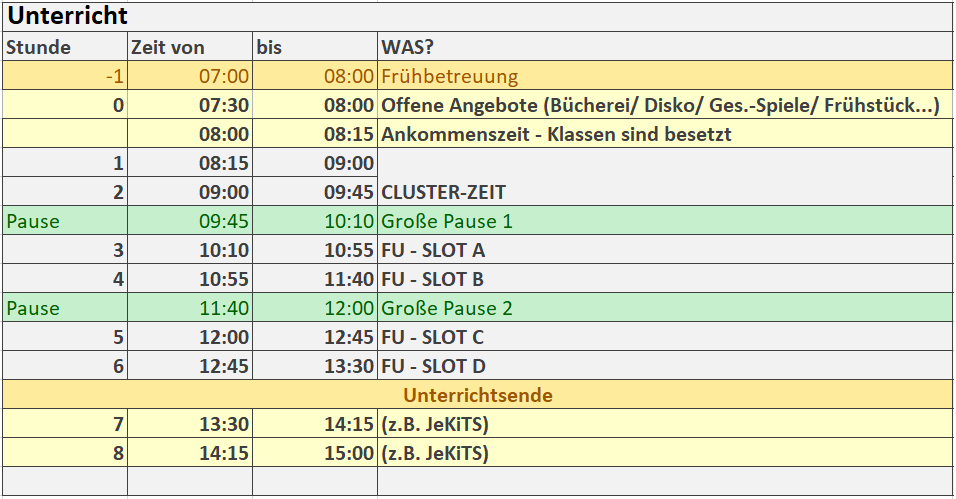This screenshot has height=499, width=956.
Task: Select the 'CLUSTER-ZEIT' cell
Action: tap(664, 192)
